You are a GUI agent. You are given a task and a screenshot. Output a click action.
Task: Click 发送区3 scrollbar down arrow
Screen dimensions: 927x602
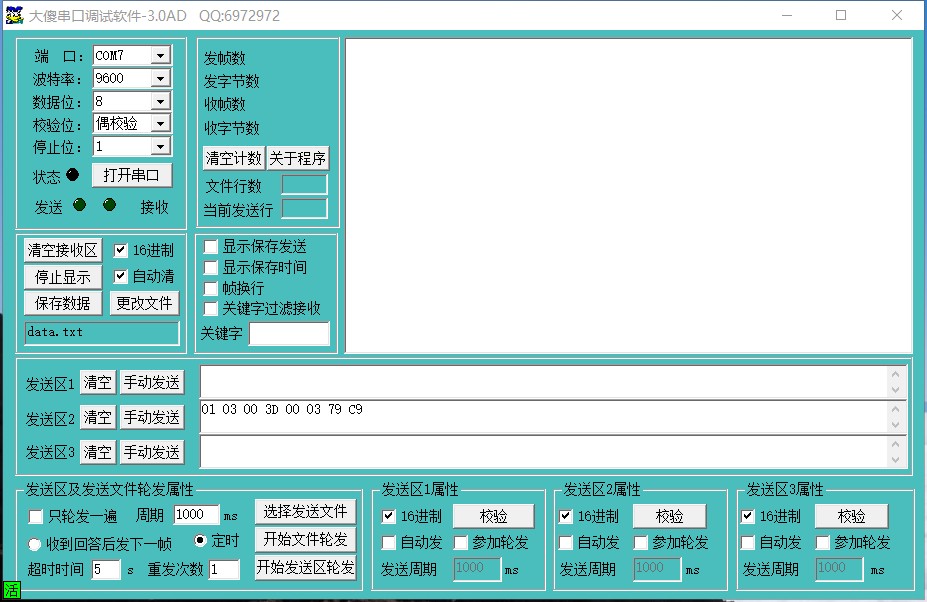pos(895,459)
